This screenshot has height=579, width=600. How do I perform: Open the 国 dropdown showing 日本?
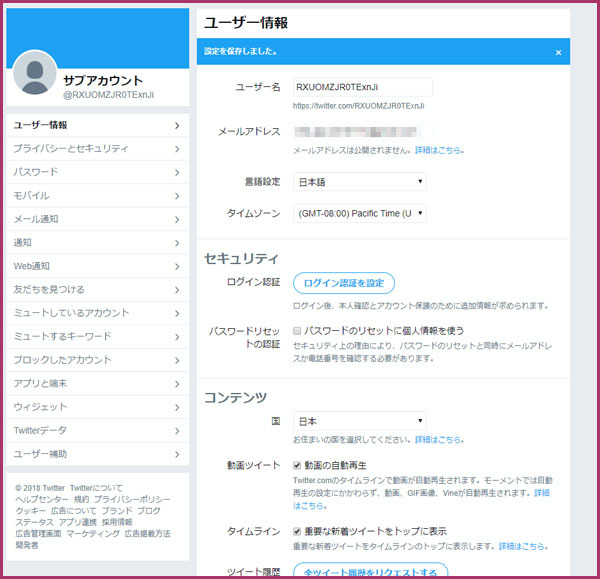(360, 421)
